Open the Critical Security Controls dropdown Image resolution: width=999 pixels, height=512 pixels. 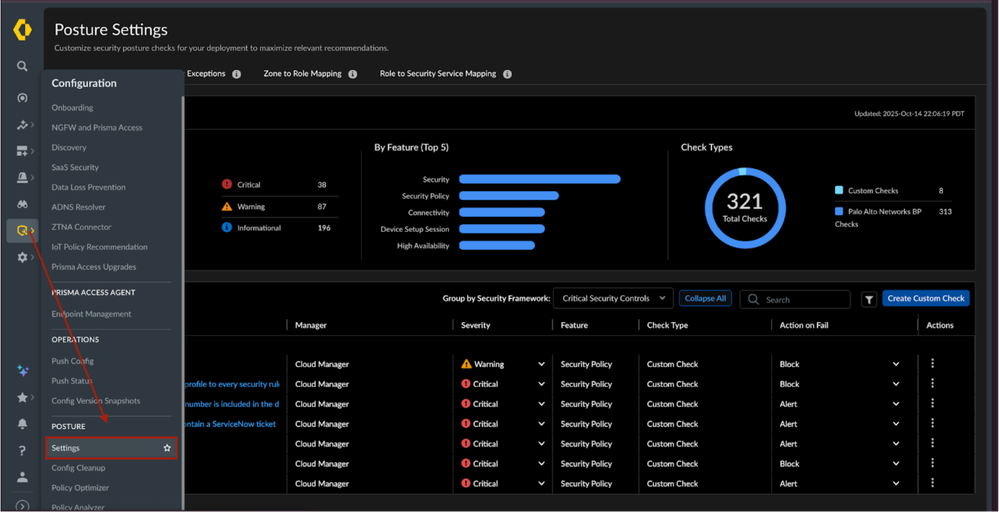[x=612, y=298]
